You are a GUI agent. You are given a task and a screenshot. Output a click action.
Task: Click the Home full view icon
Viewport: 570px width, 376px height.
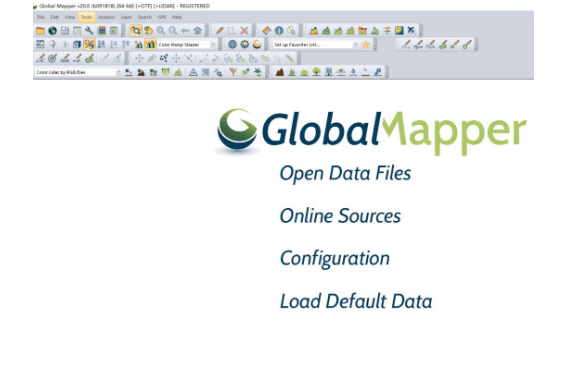point(197,31)
